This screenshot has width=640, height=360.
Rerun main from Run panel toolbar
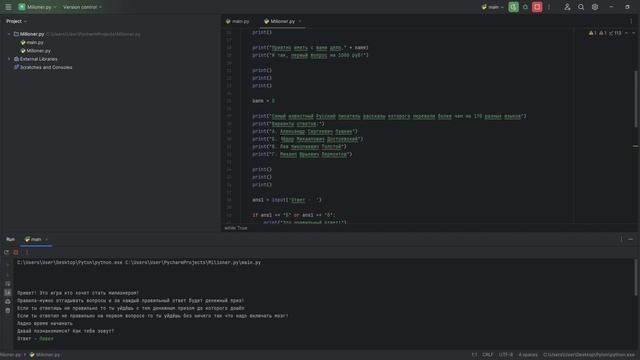point(7,252)
